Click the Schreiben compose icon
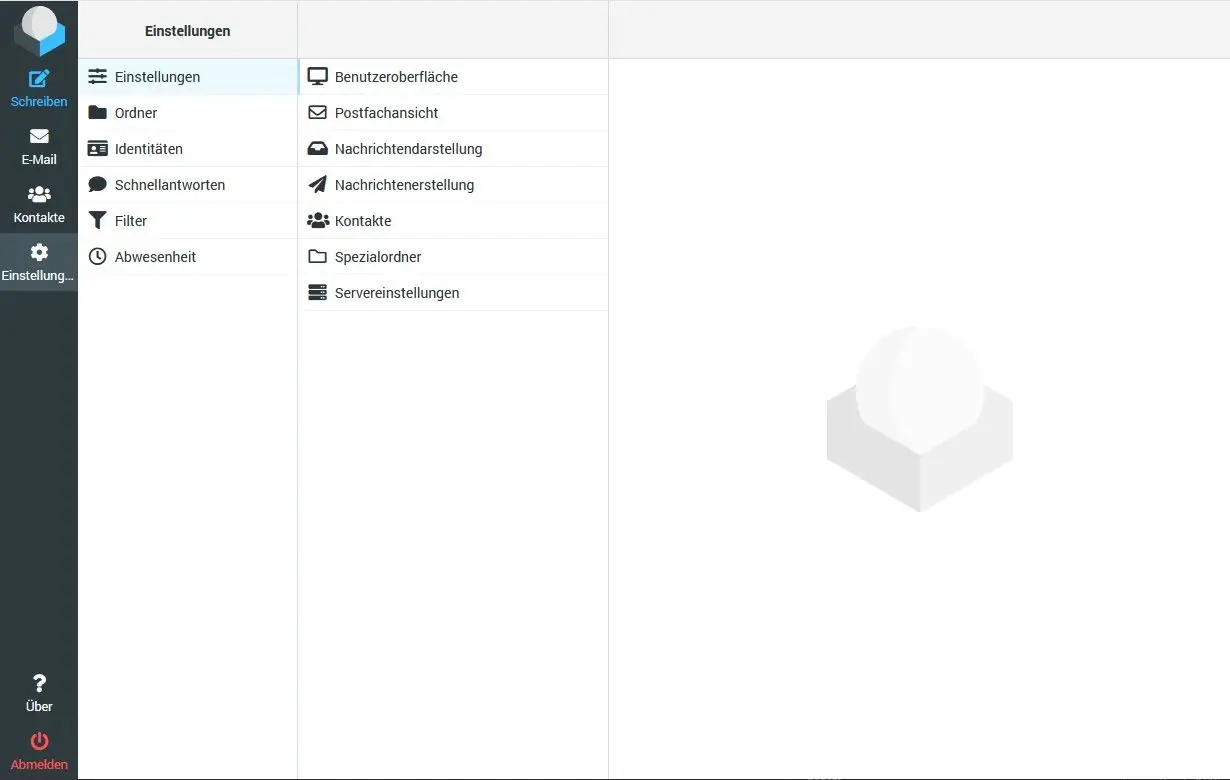 click(39, 80)
